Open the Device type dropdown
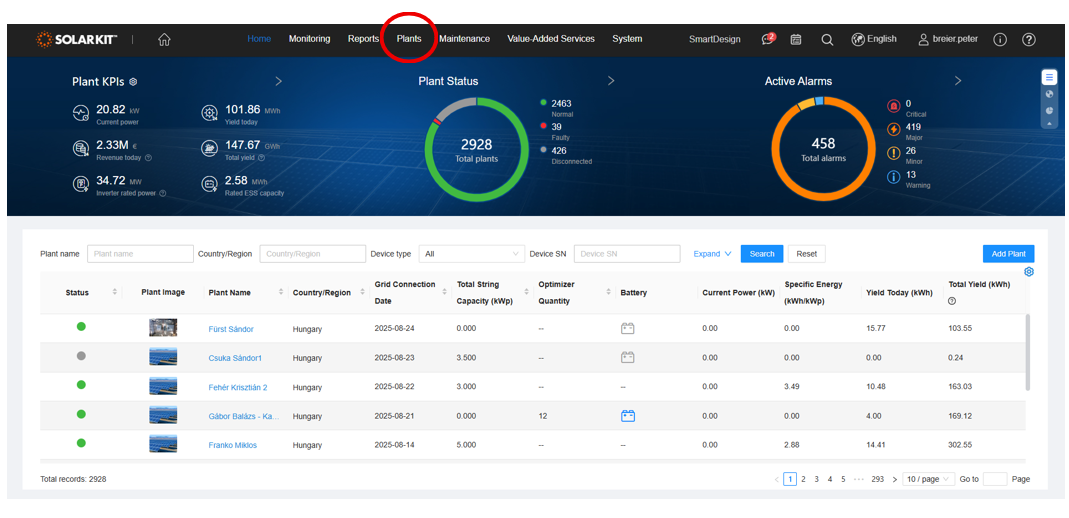This screenshot has height=518, width=1069. [x=471, y=254]
